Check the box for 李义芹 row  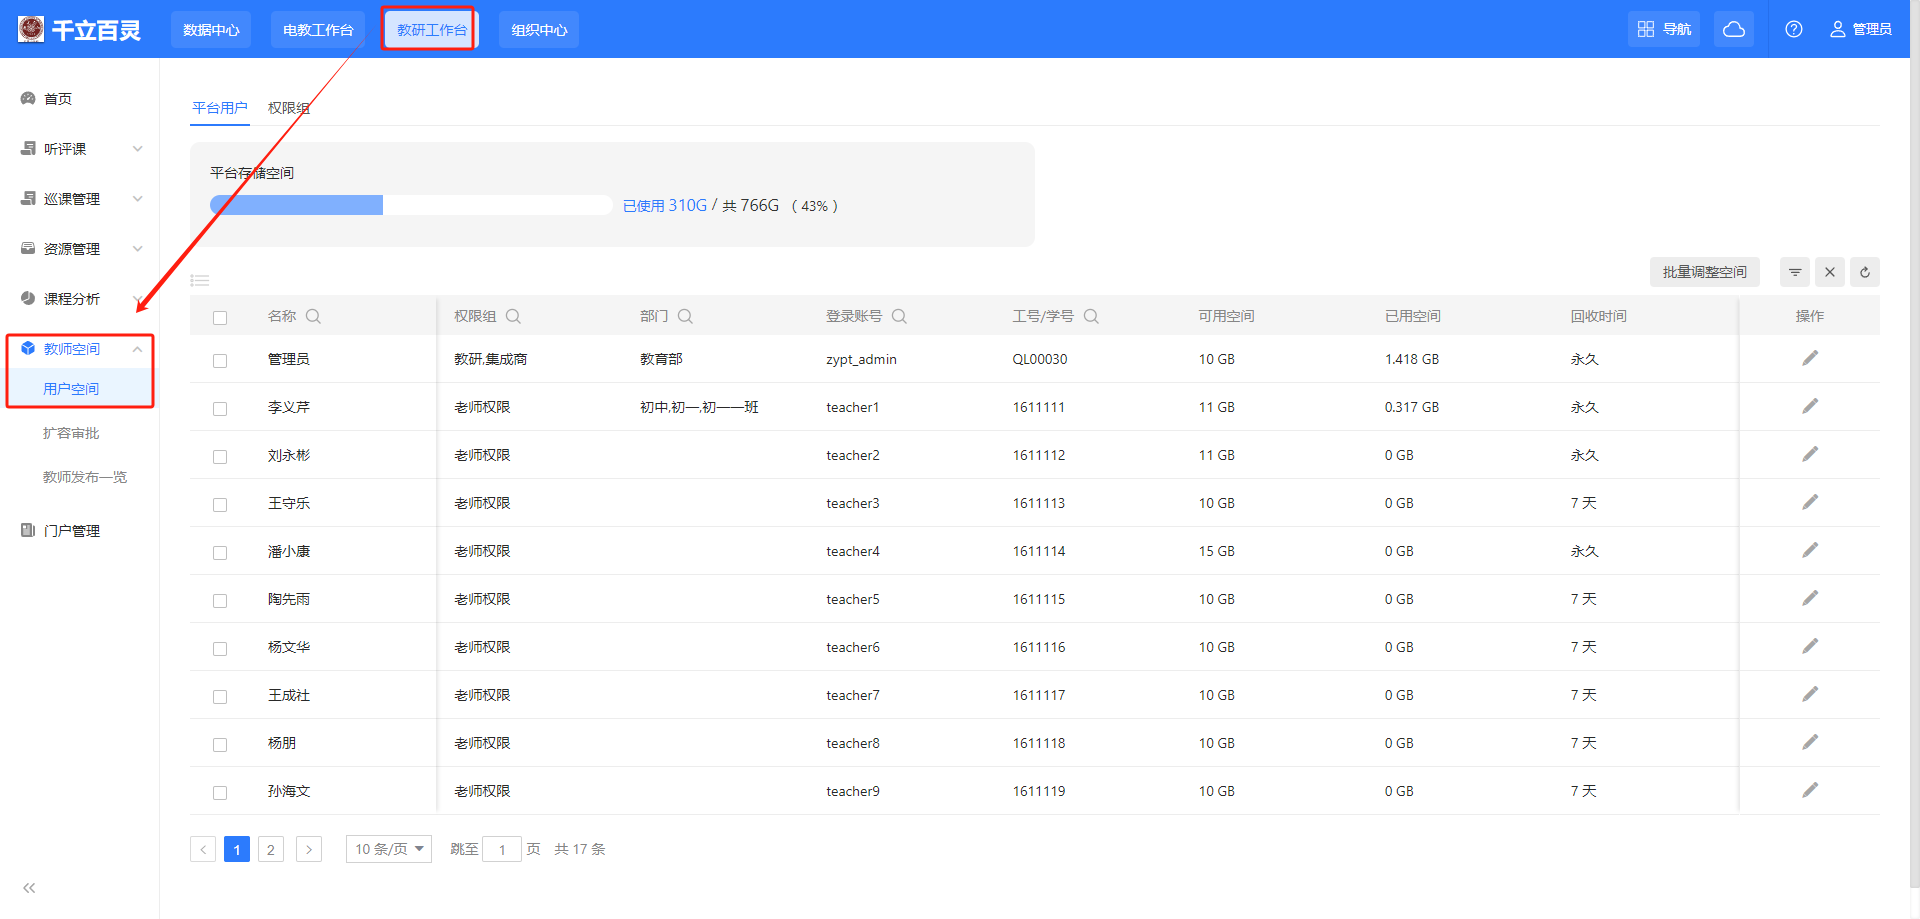[x=220, y=409]
